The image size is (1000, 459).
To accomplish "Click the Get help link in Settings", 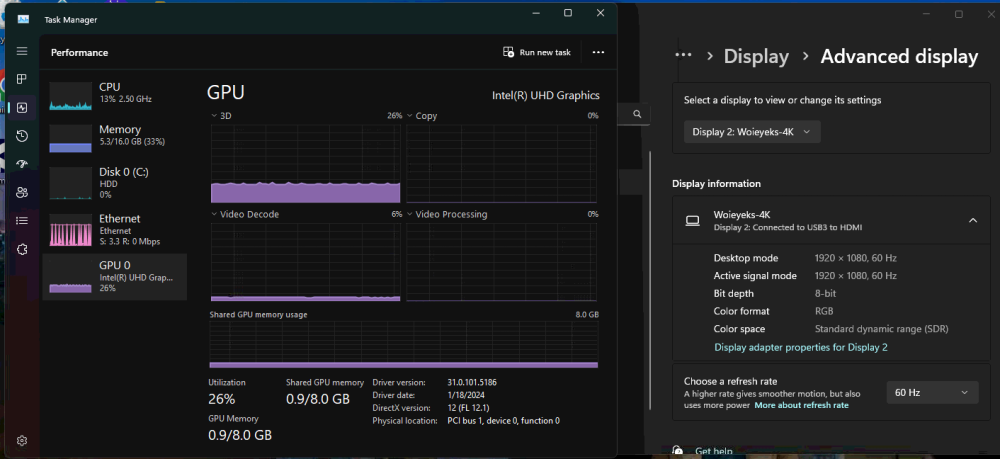I will [713, 451].
